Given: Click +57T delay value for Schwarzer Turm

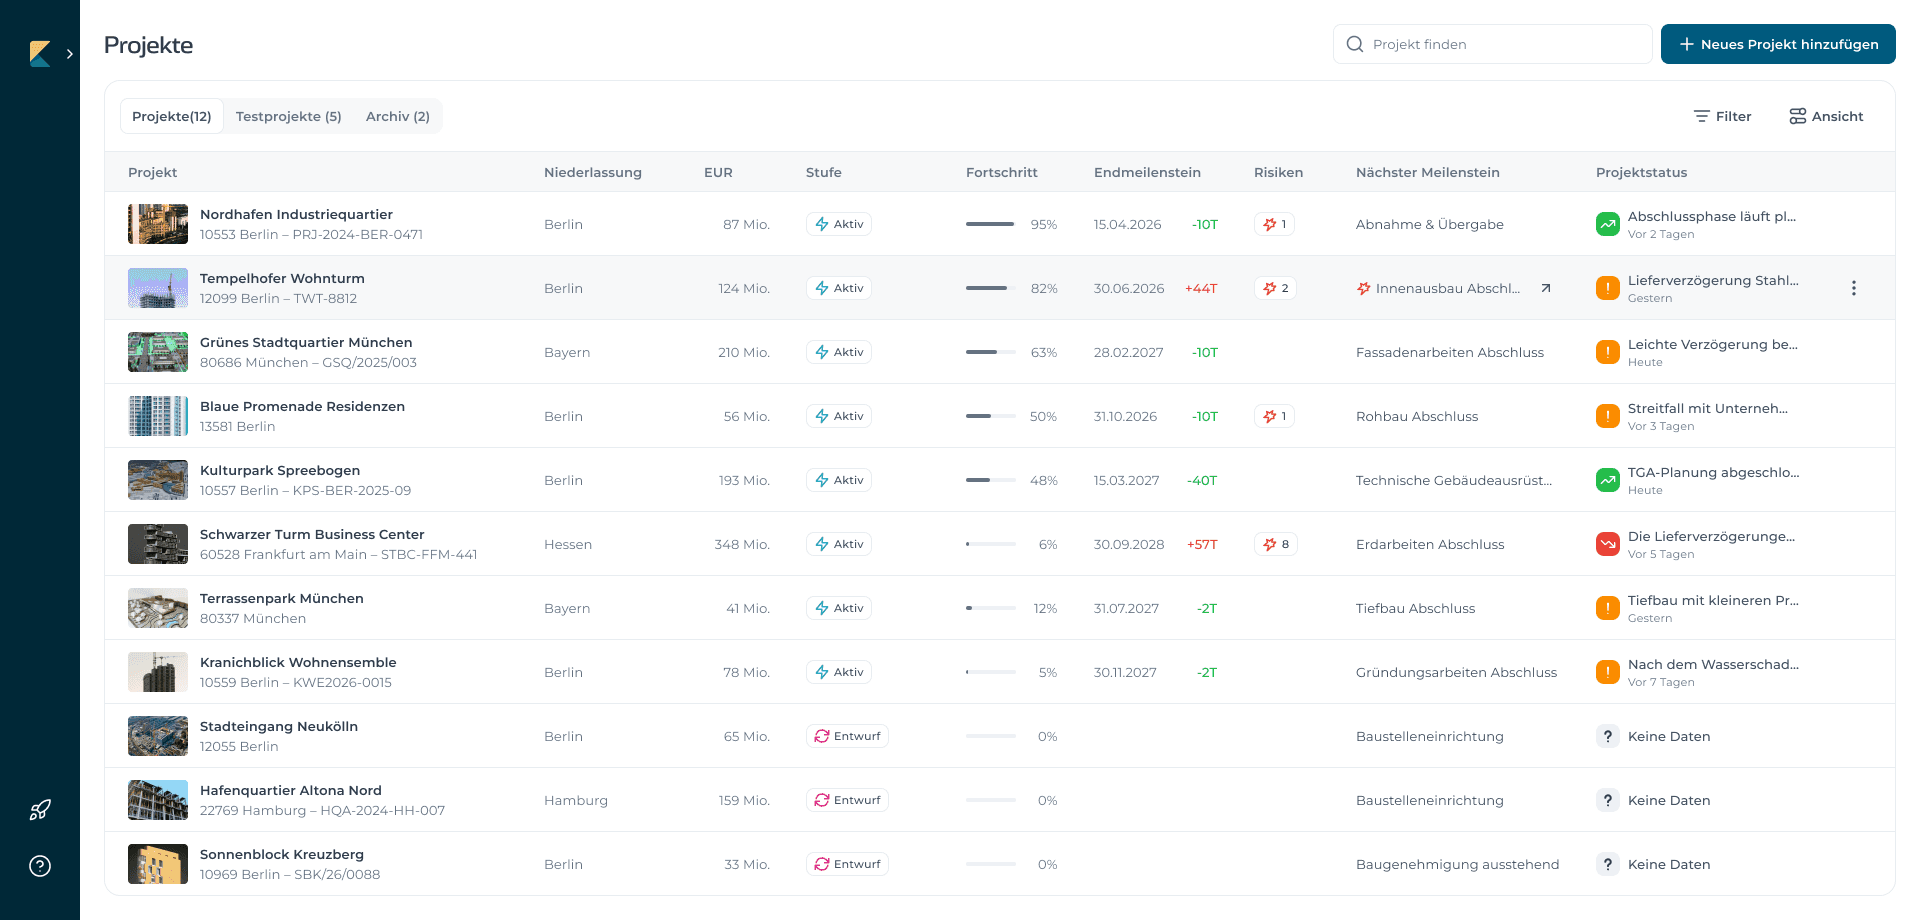Looking at the screenshot, I should coord(1202,544).
